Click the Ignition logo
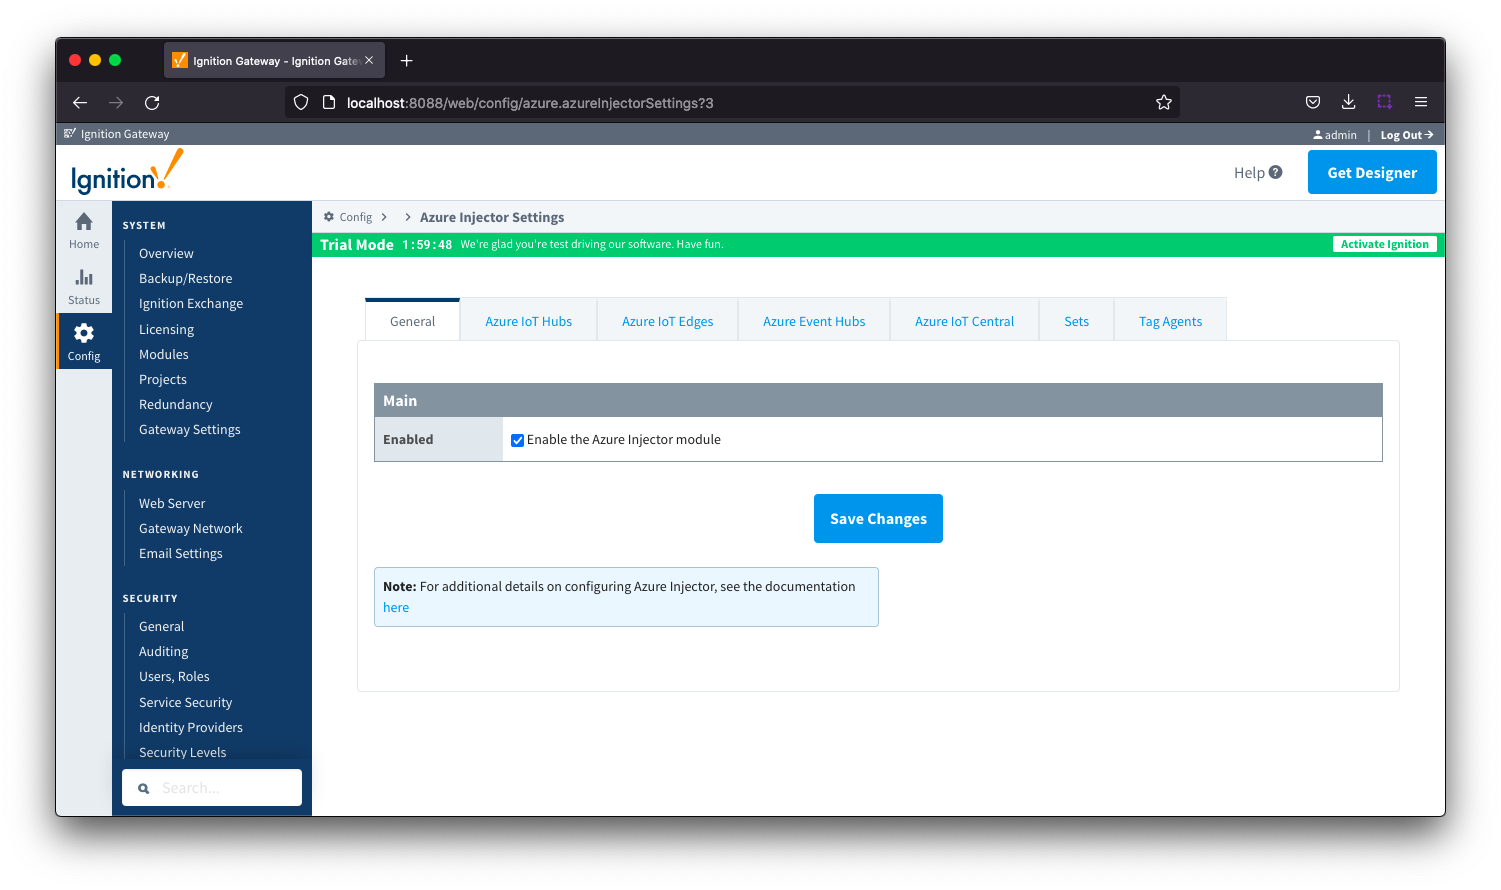 [127, 172]
